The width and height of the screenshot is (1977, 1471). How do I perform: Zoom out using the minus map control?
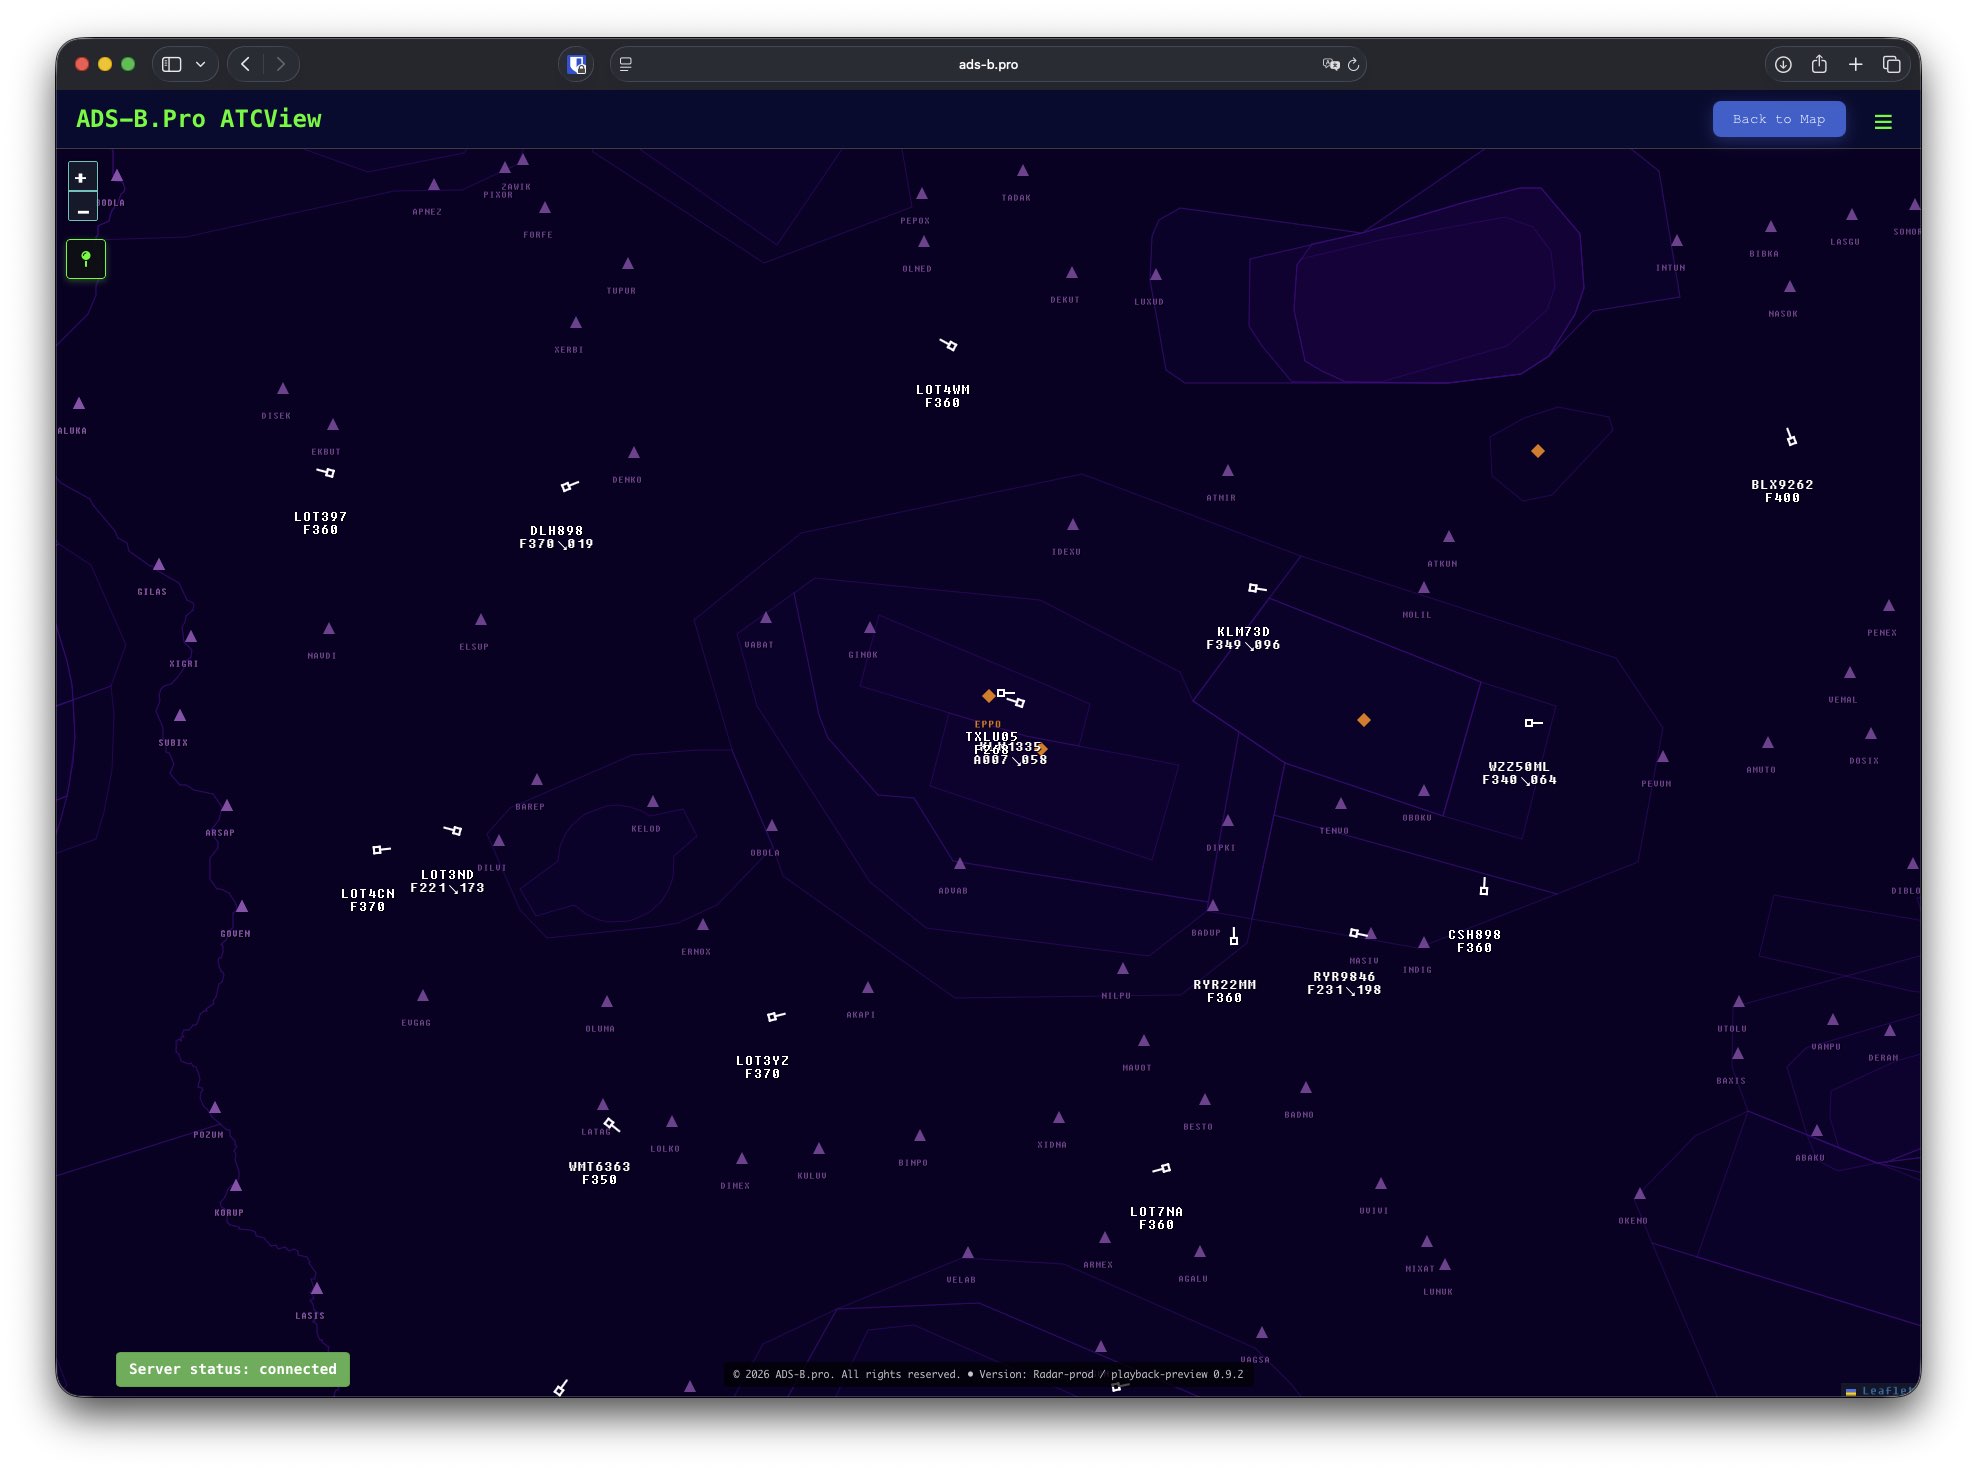pyautogui.click(x=82, y=209)
